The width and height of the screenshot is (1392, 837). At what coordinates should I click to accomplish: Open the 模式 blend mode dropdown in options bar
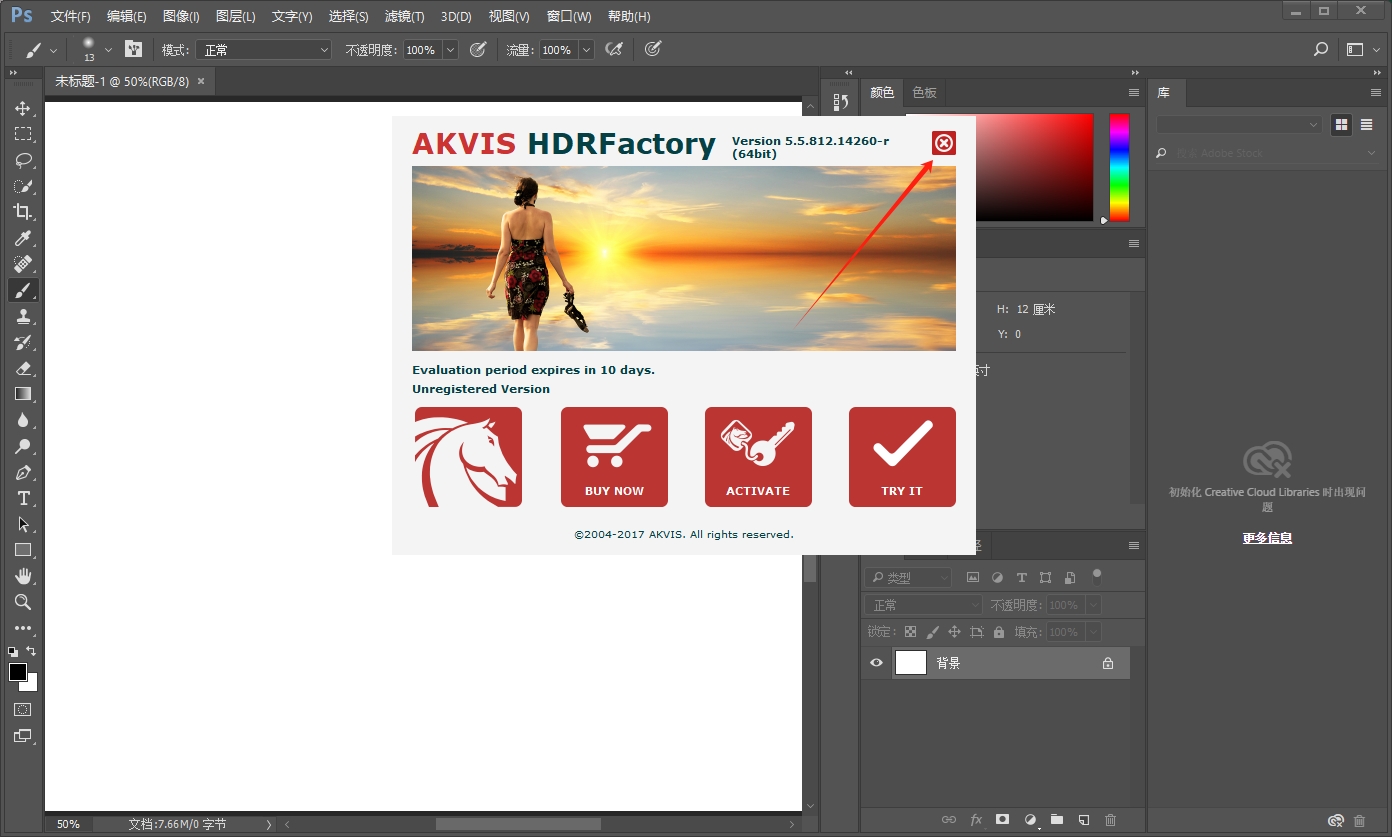point(263,49)
